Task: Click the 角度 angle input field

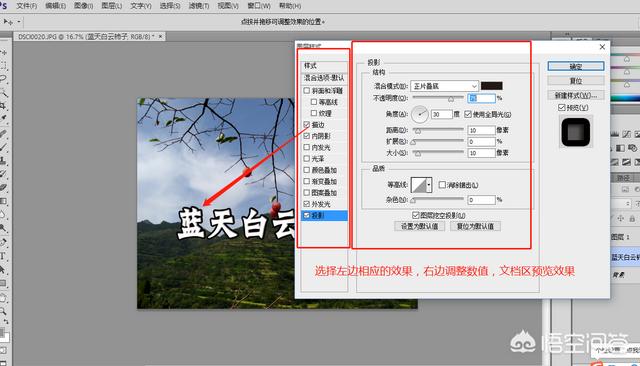Action: pos(442,114)
